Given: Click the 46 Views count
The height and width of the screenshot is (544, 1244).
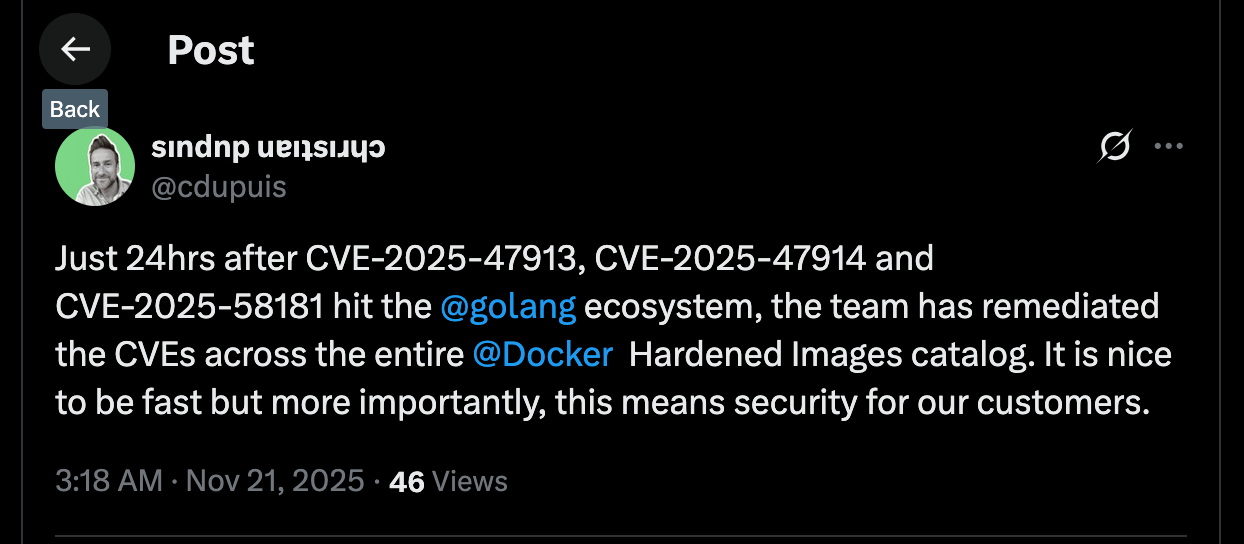Looking at the screenshot, I should (448, 481).
